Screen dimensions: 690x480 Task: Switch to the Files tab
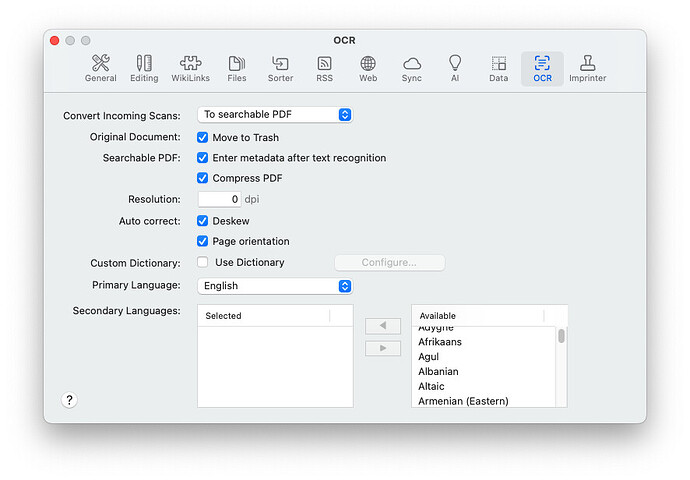pyautogui.click(x=236, y=68)
